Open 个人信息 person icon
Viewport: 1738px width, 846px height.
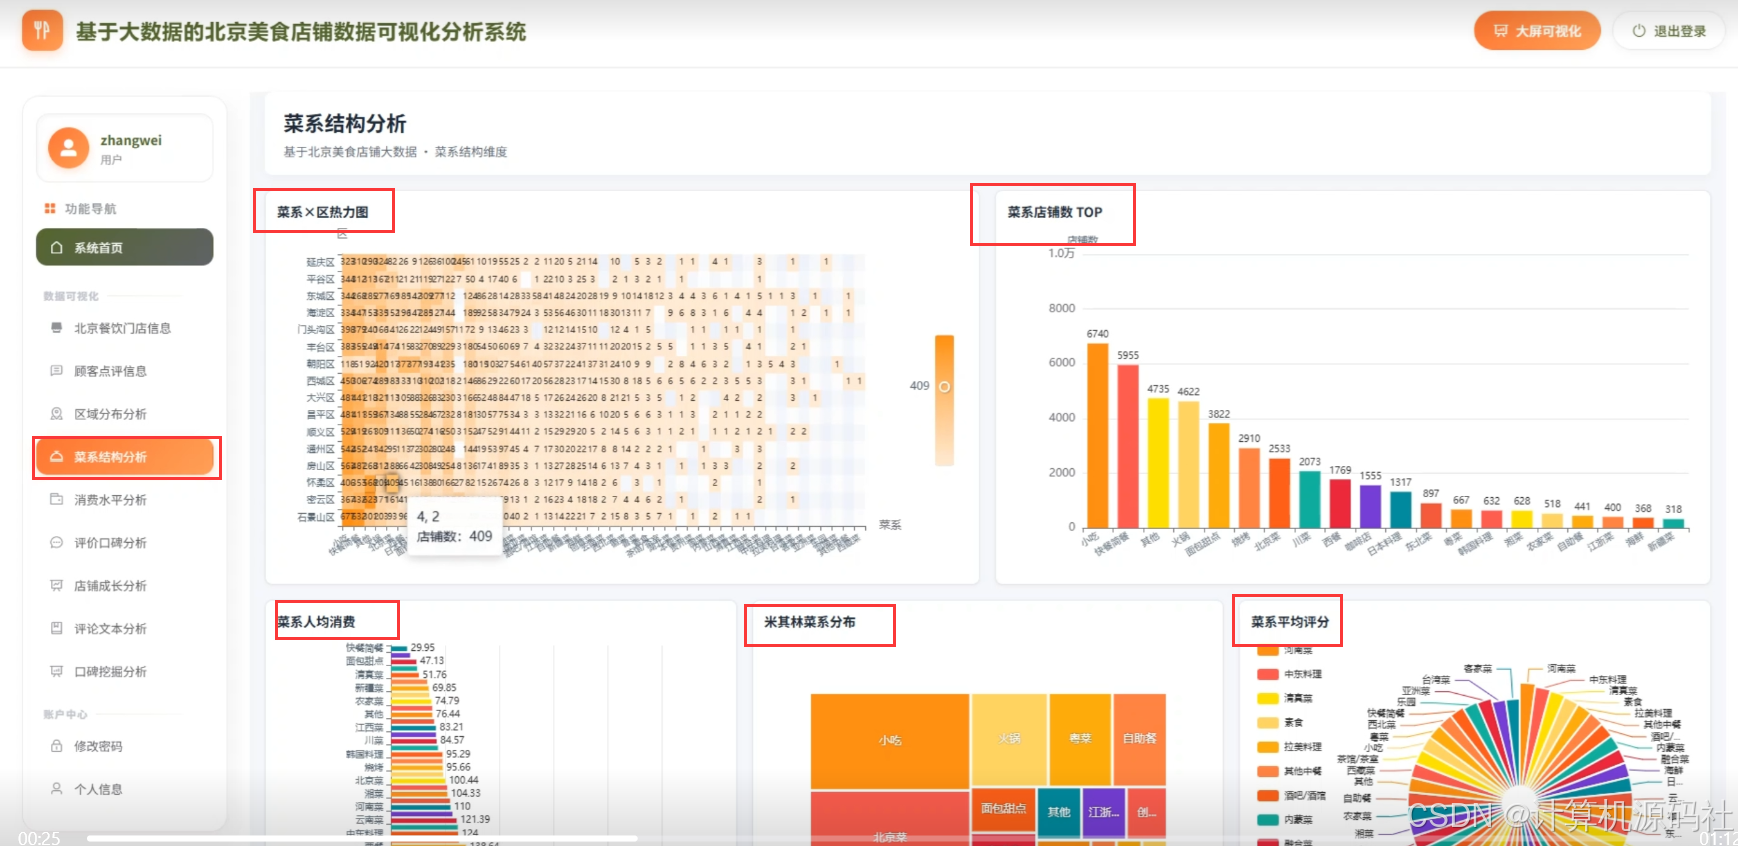coord(56,789)
